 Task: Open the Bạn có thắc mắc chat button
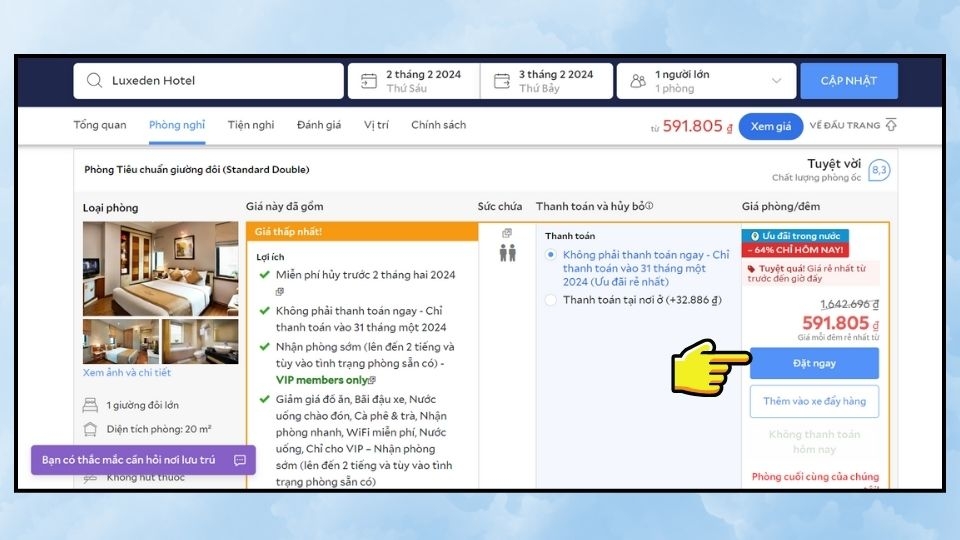pyautogui.click(x=143, y=460)
